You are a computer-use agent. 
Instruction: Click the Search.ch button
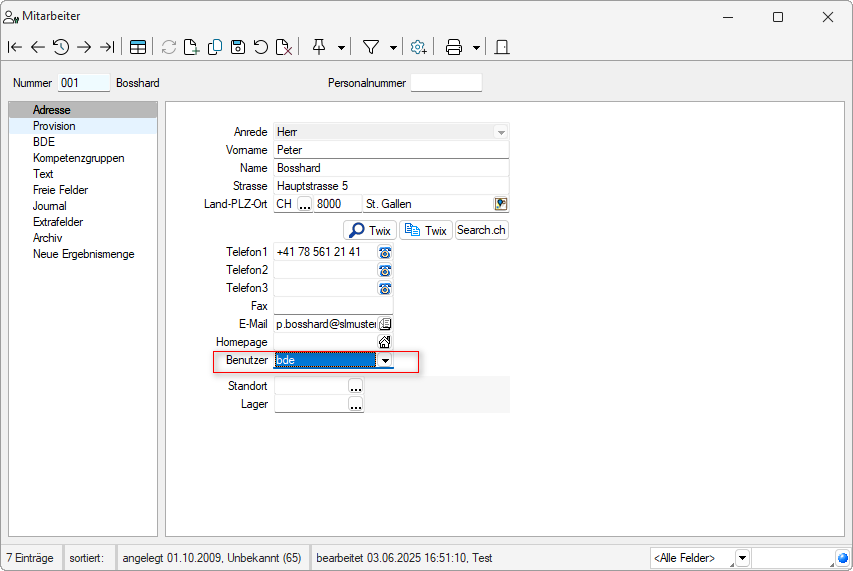point(482,230)
